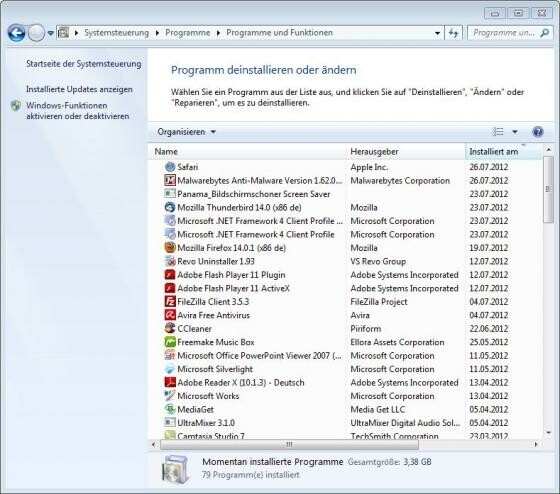
Task: Click the scroll down arrow
Action: [x=549, y=433]
